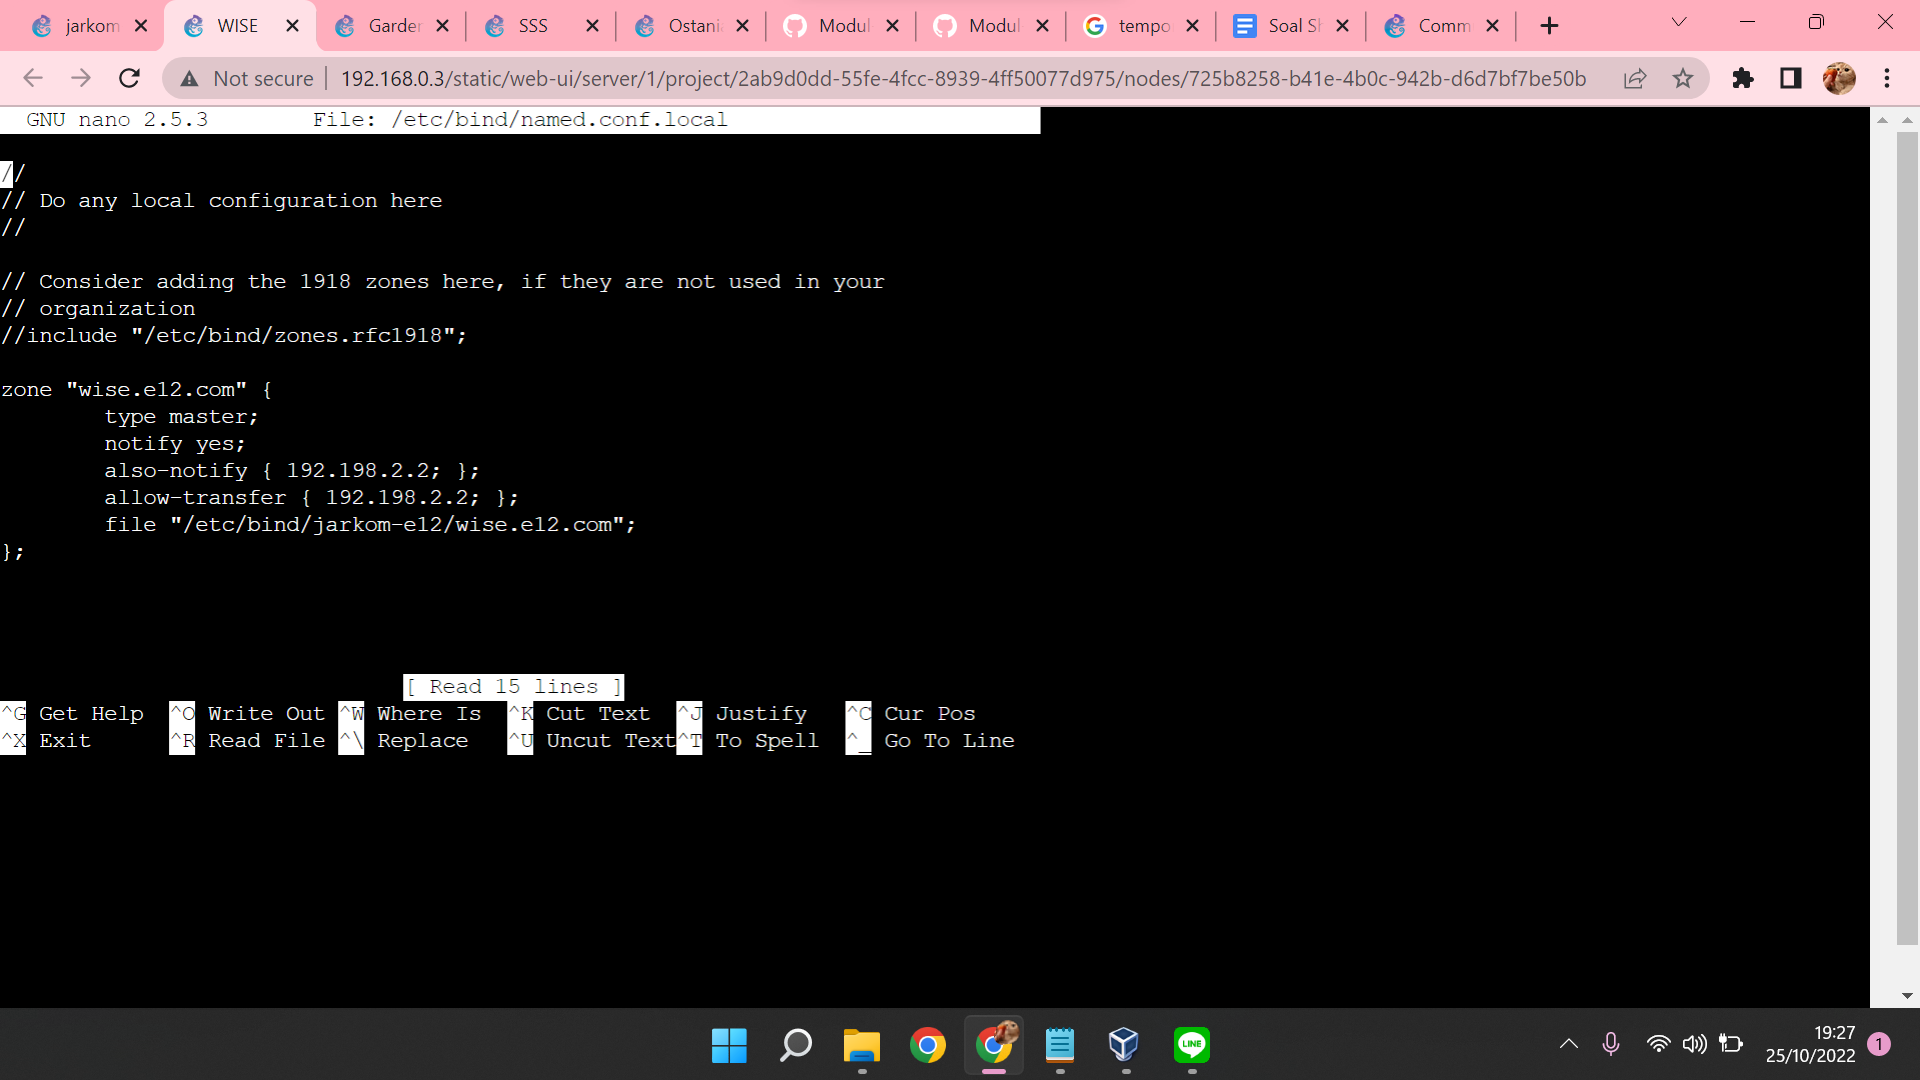
Task: Launch VirtualBox from the taskbar
Action: [1125, 1046]
